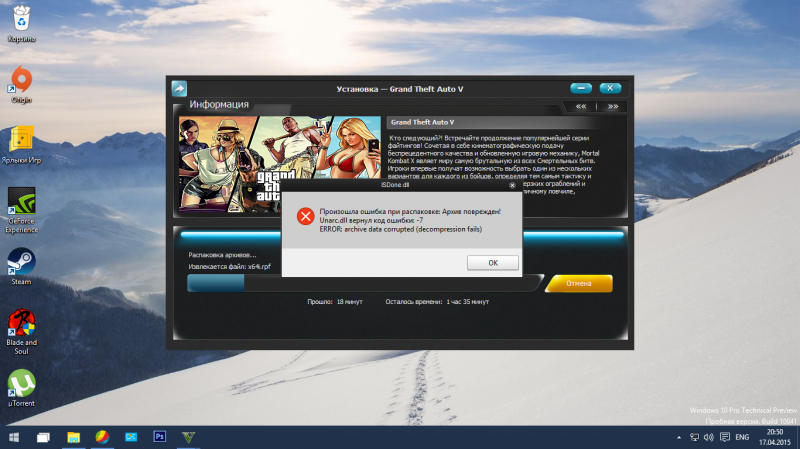Screen dimensions: 800x449
Task: Go to previous installer page arrows
Action: pyautogui.click(x=581, y=106)
